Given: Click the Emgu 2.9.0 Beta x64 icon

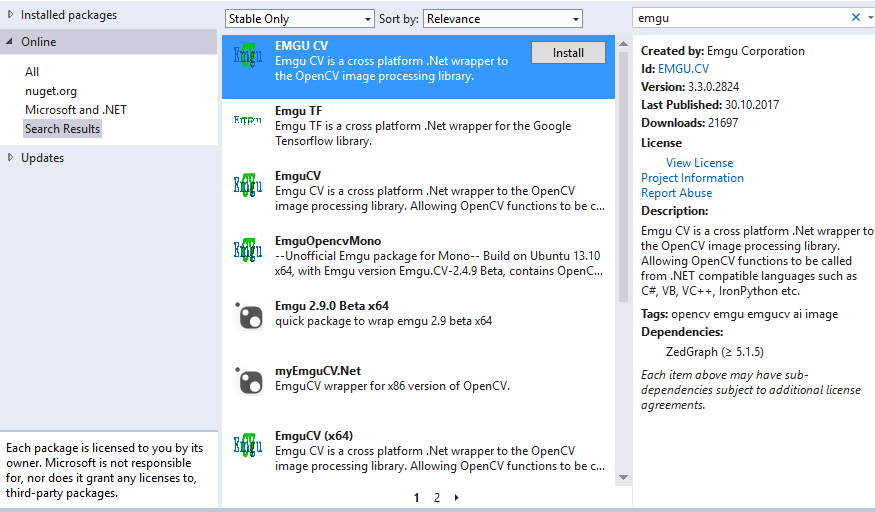Looking at the screenshot, I should (247, 316).
